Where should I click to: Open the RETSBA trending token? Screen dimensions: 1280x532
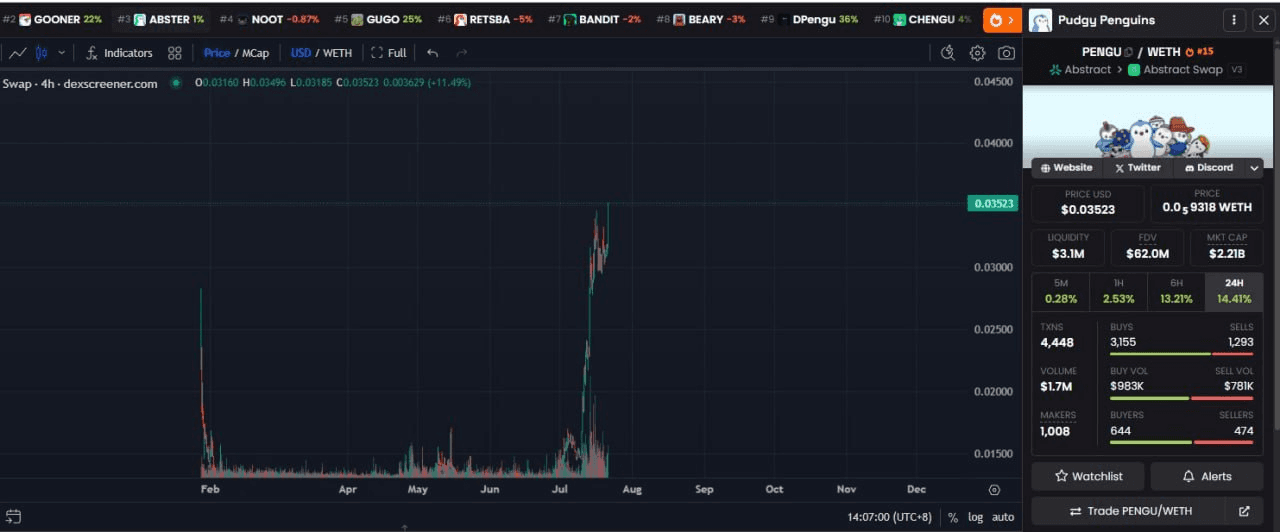click(485, 19)
